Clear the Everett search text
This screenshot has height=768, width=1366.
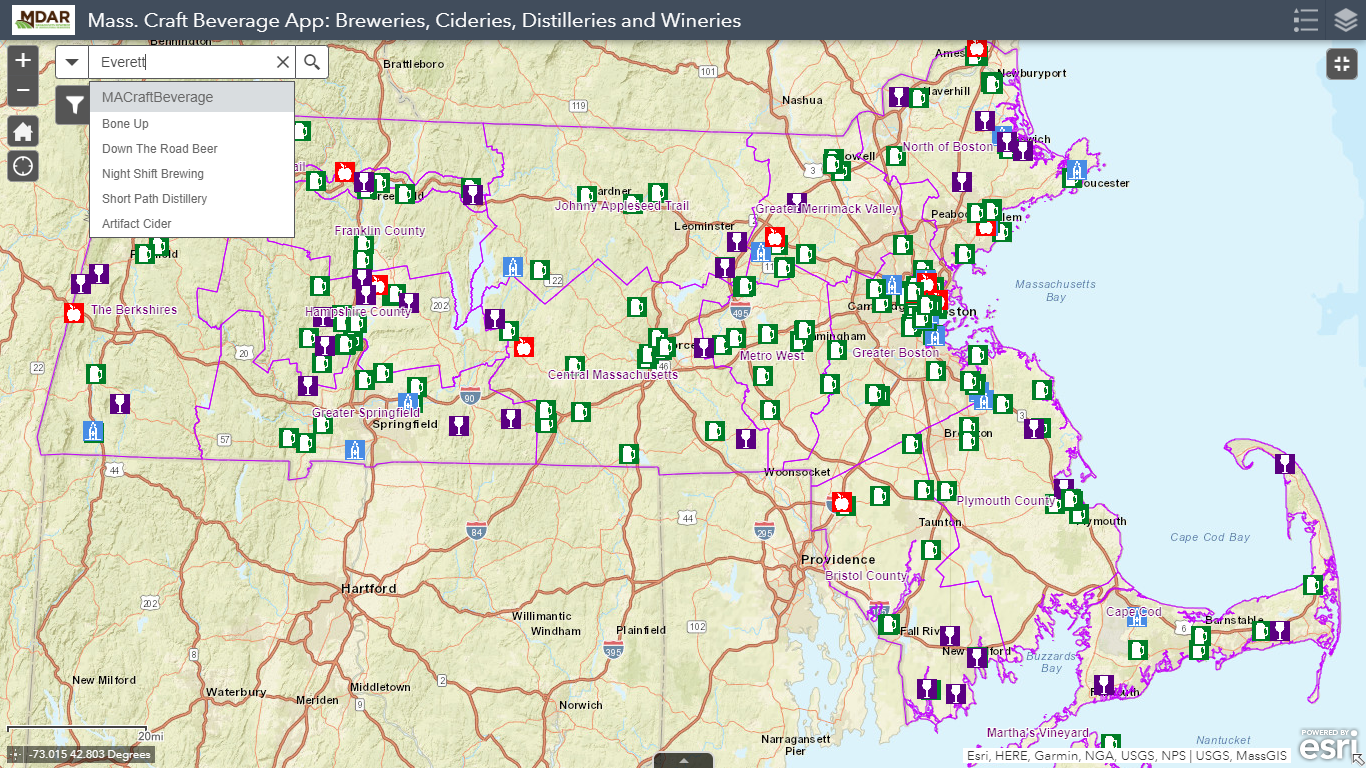coord(283,62)
